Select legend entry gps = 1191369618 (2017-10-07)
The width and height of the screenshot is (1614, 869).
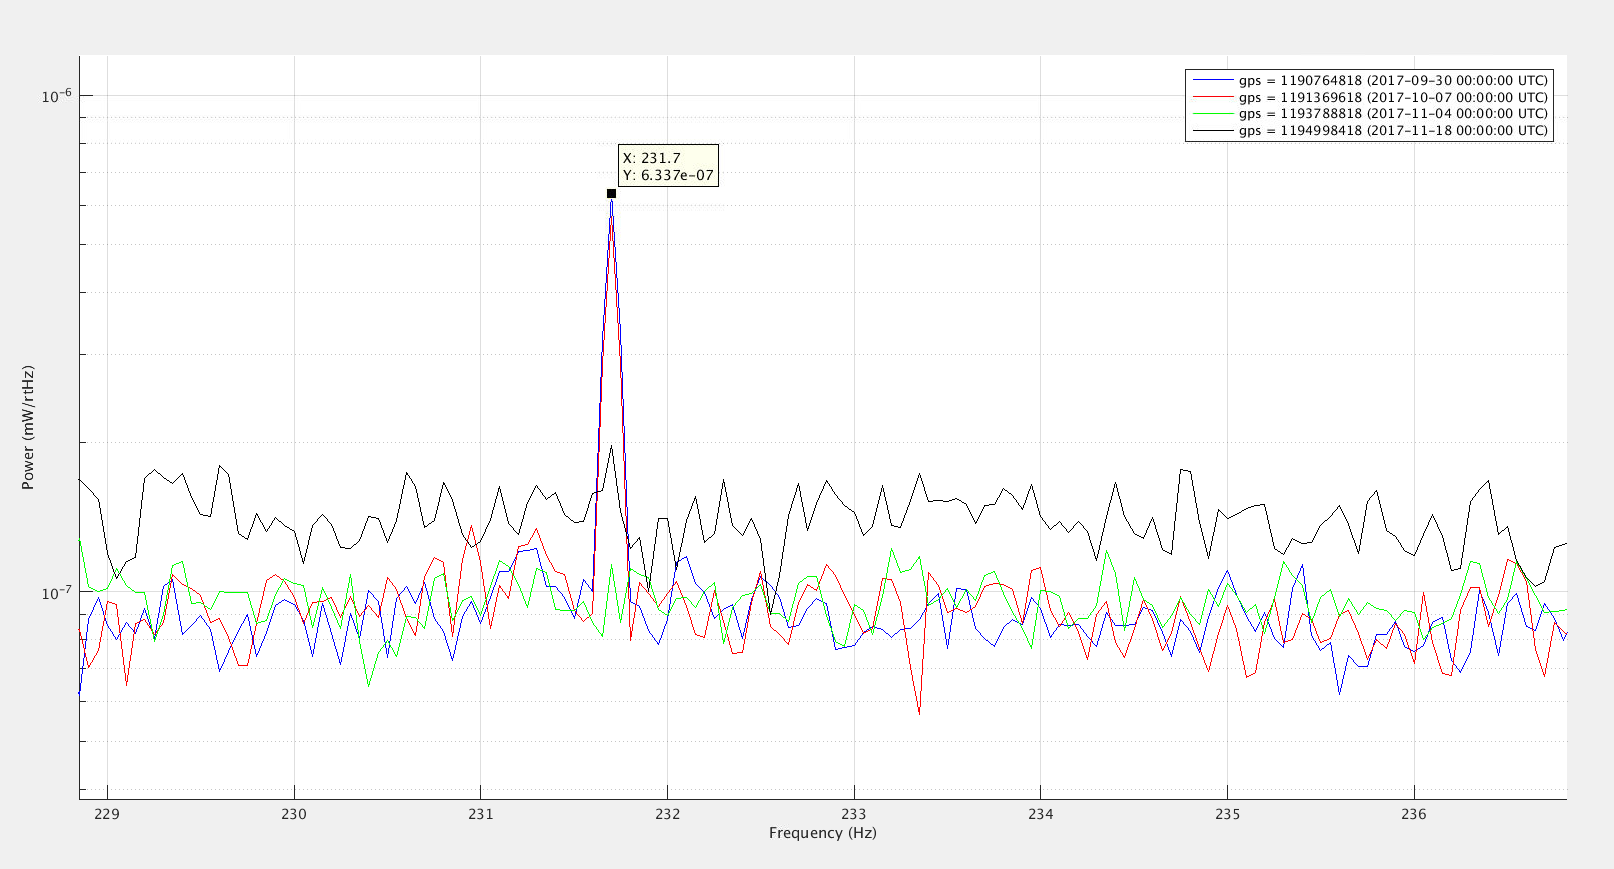click(1393, 98)
